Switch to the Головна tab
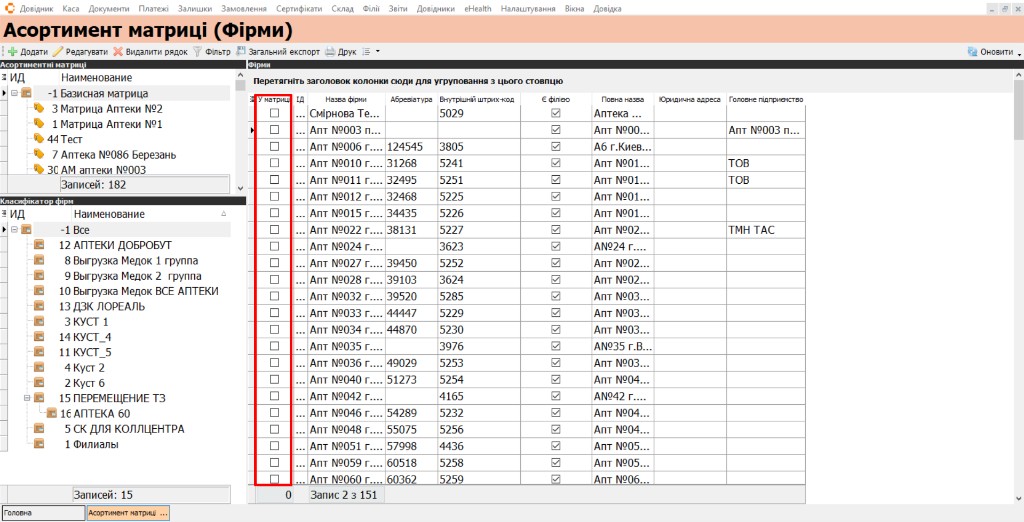This screenshot has height=522, width=1024. point(43,513)
